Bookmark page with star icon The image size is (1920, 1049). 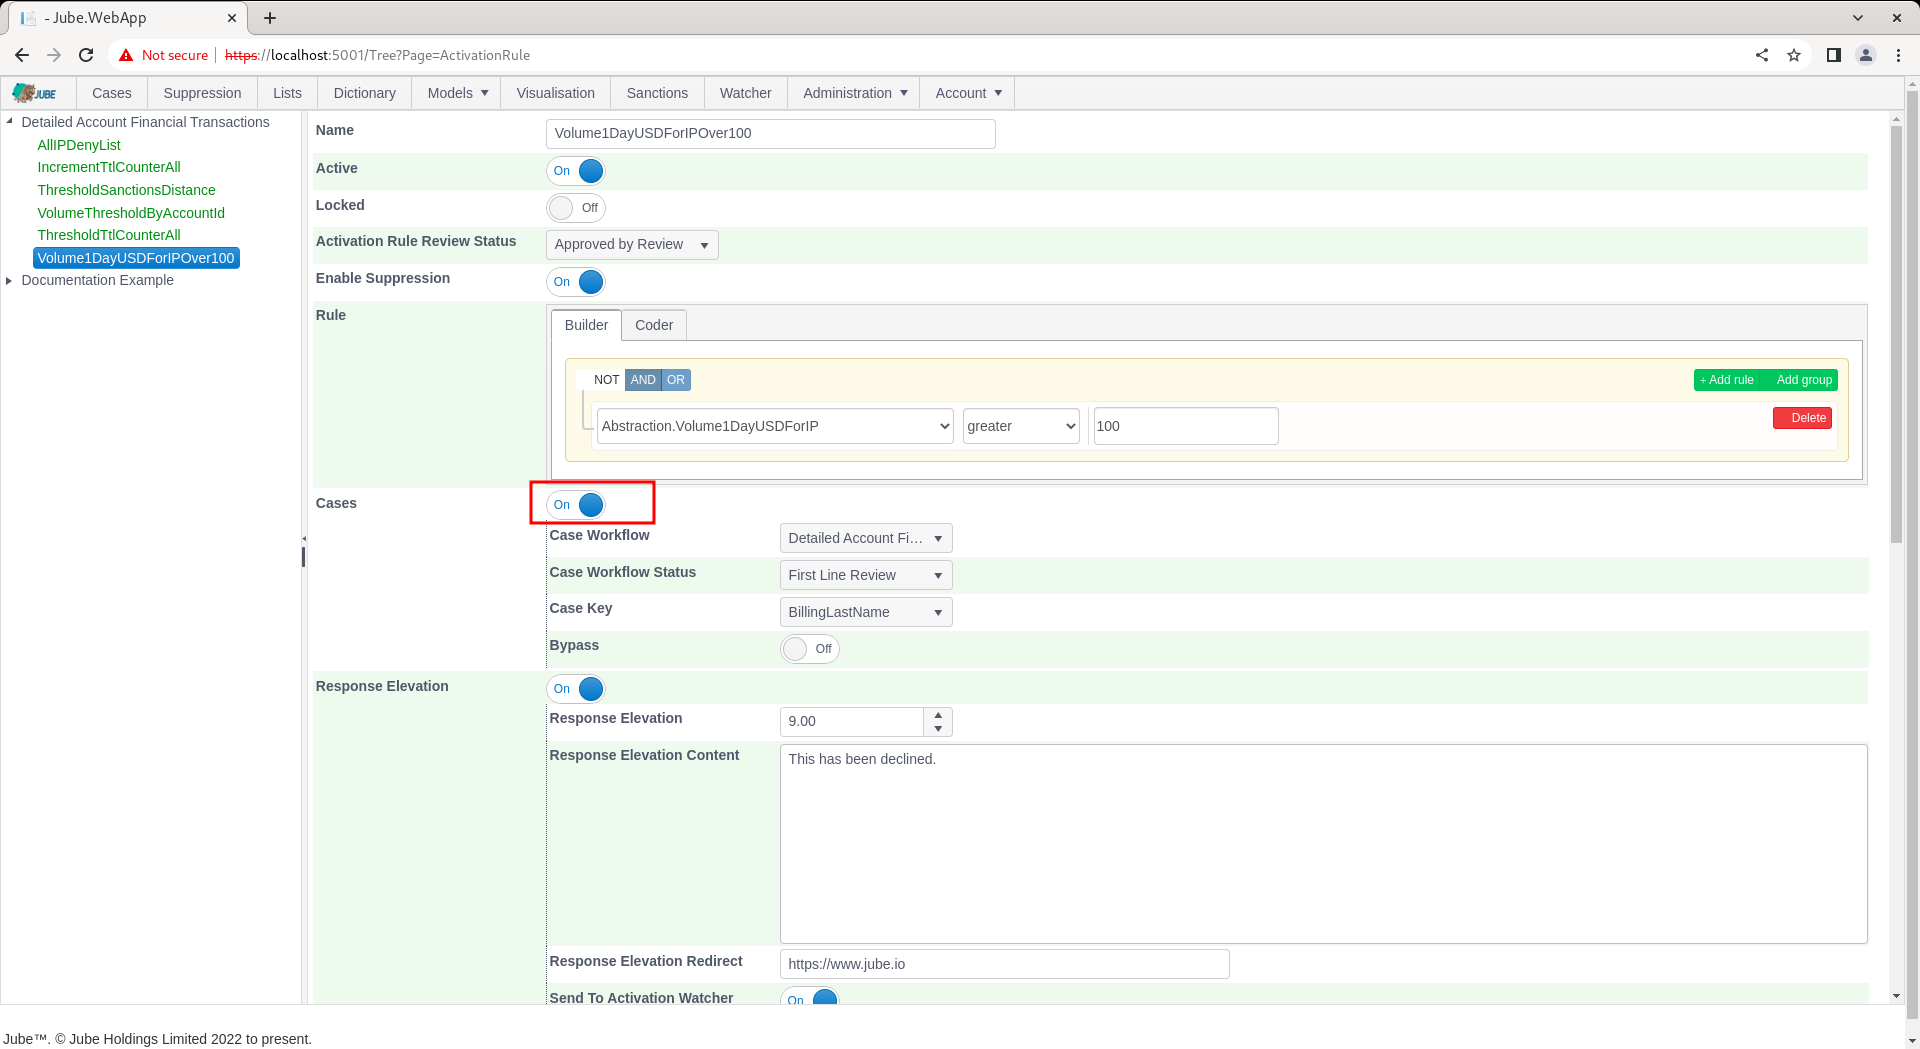click(1794, 55)
